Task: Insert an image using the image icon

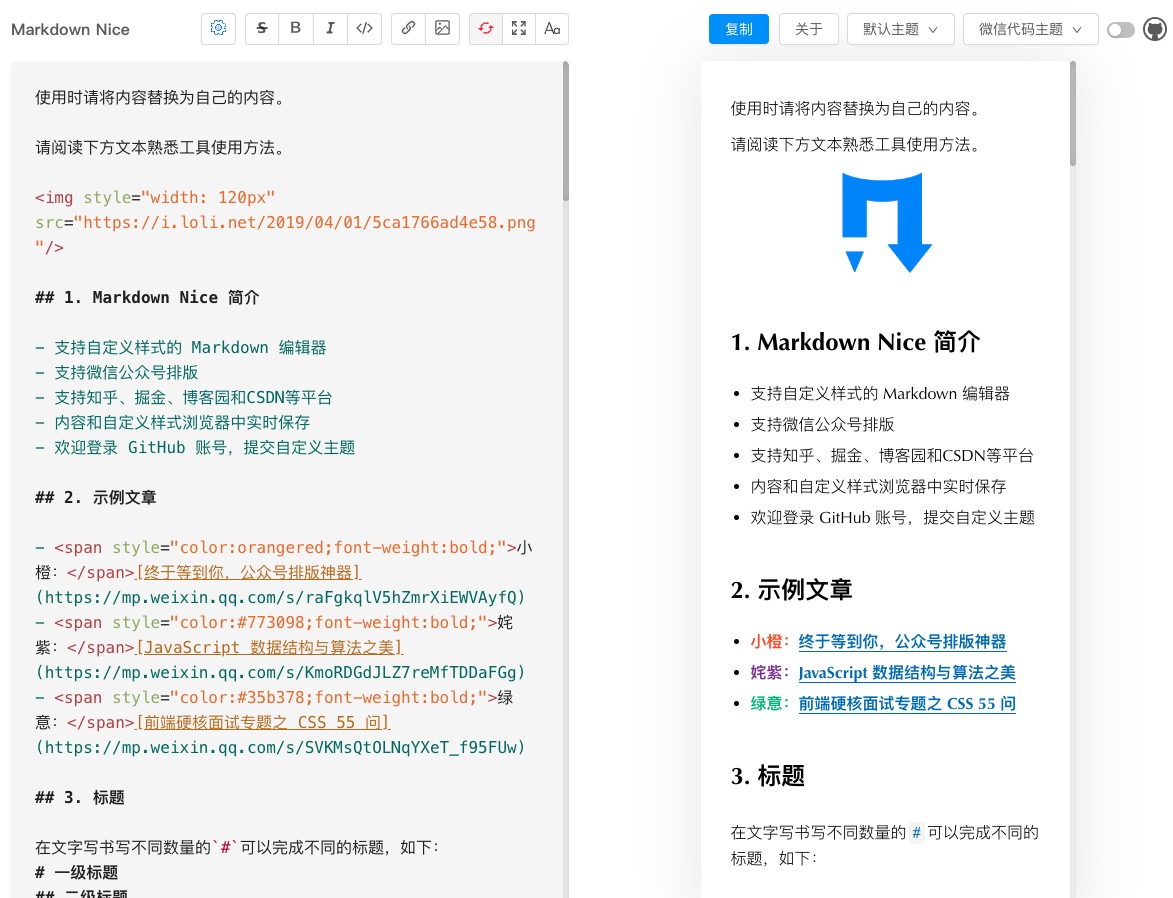Action: pos(442,28)
